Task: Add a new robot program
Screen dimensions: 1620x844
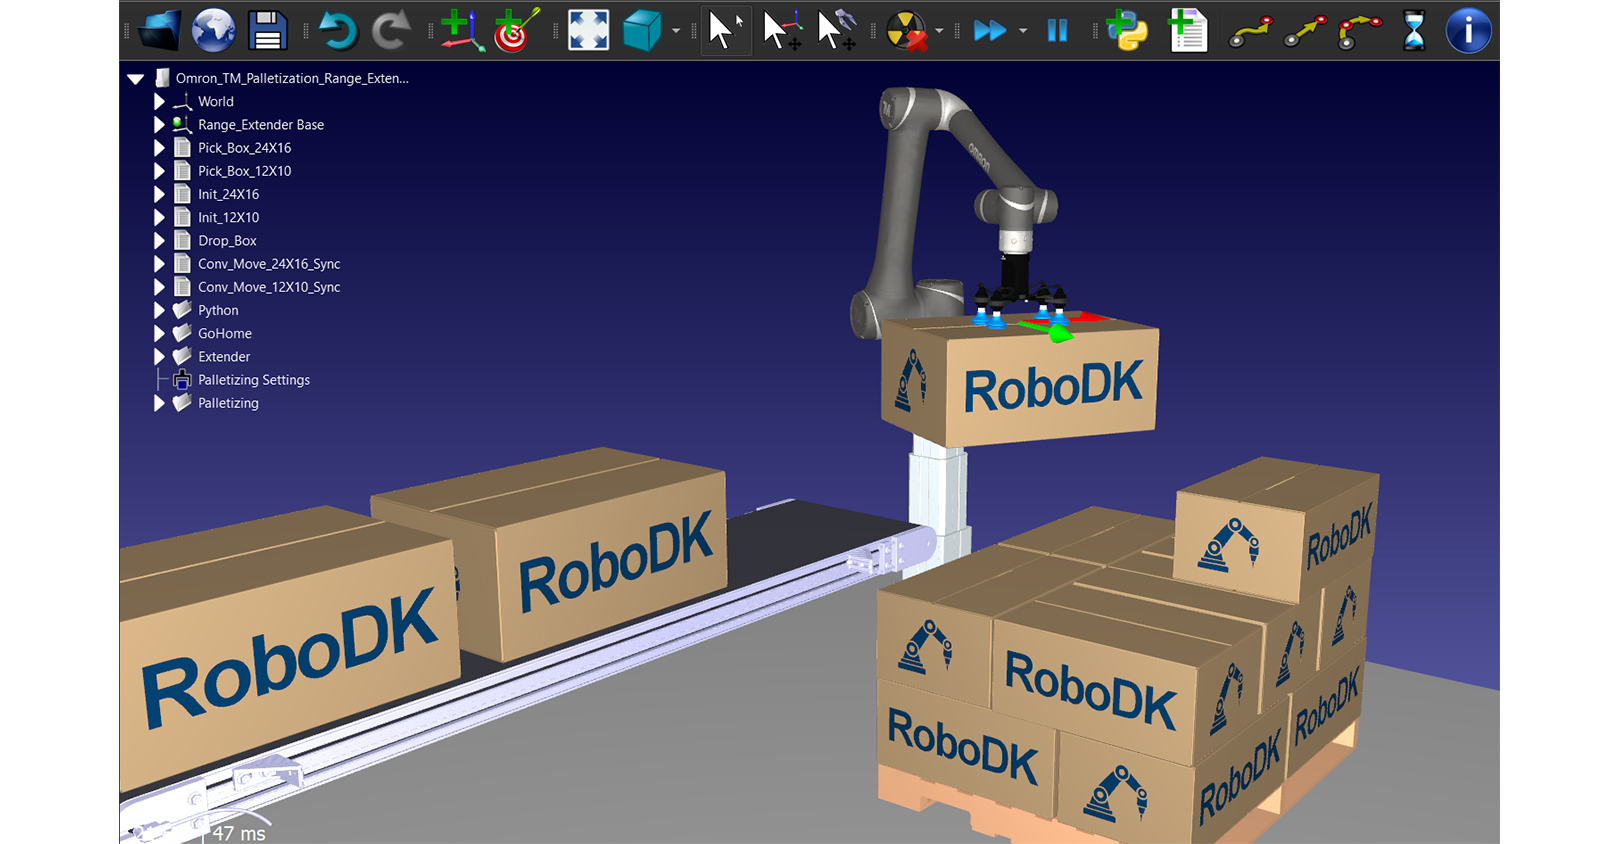Action: coord(1187,31)
